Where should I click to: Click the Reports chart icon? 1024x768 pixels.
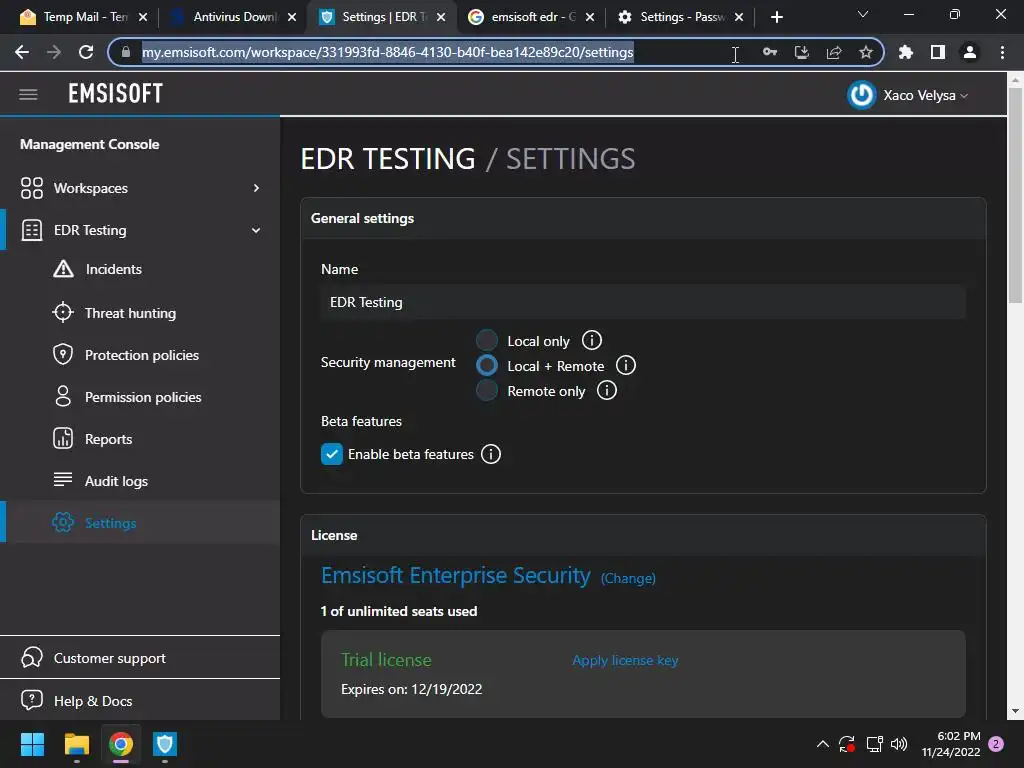[63, 438]
